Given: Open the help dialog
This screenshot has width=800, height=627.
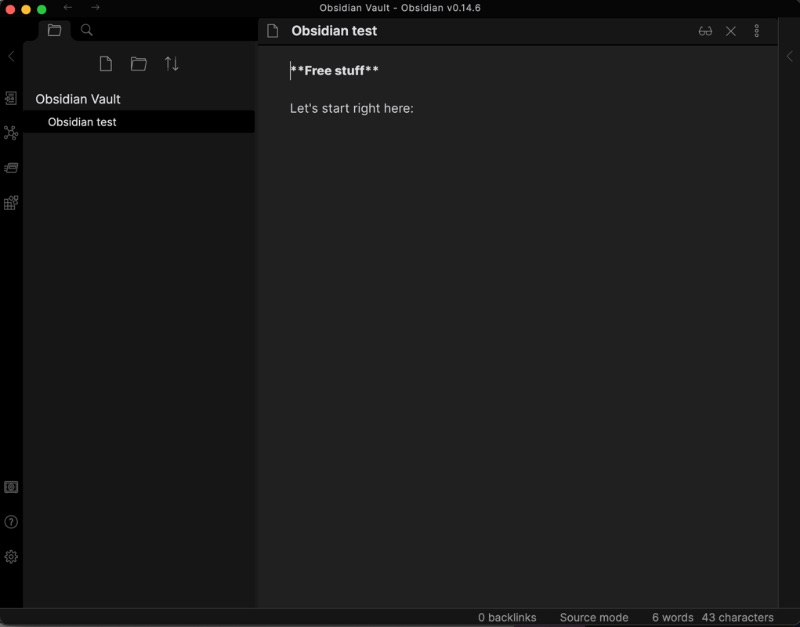Looking at the screenshot, I should [11, 522].
